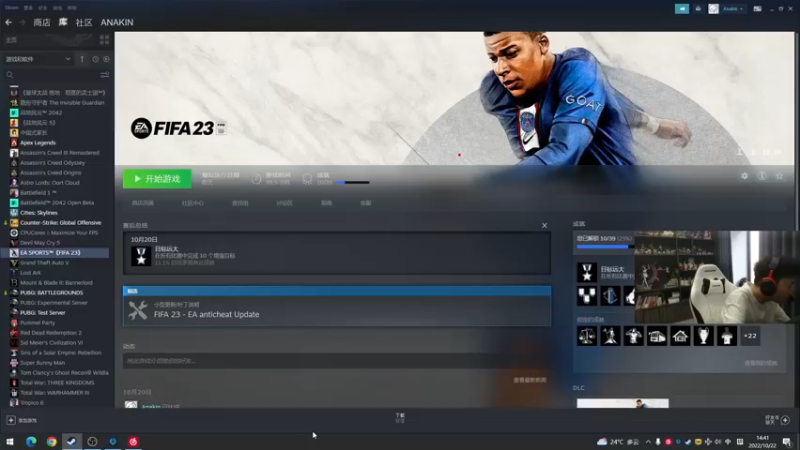Click the user avatar thumbnail
The width and height of the screenshot is (800, 450).
[713, 9]
